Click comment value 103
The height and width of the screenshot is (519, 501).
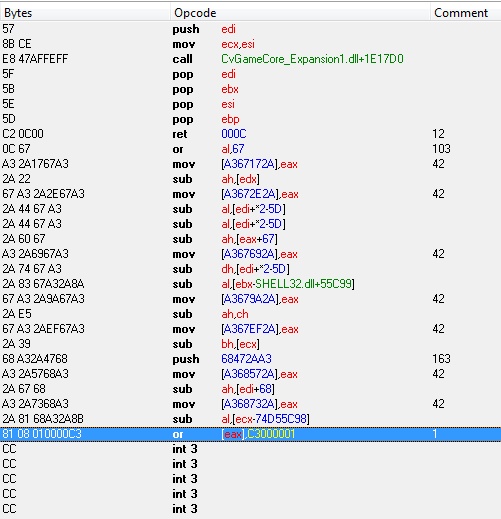[441, 149]
